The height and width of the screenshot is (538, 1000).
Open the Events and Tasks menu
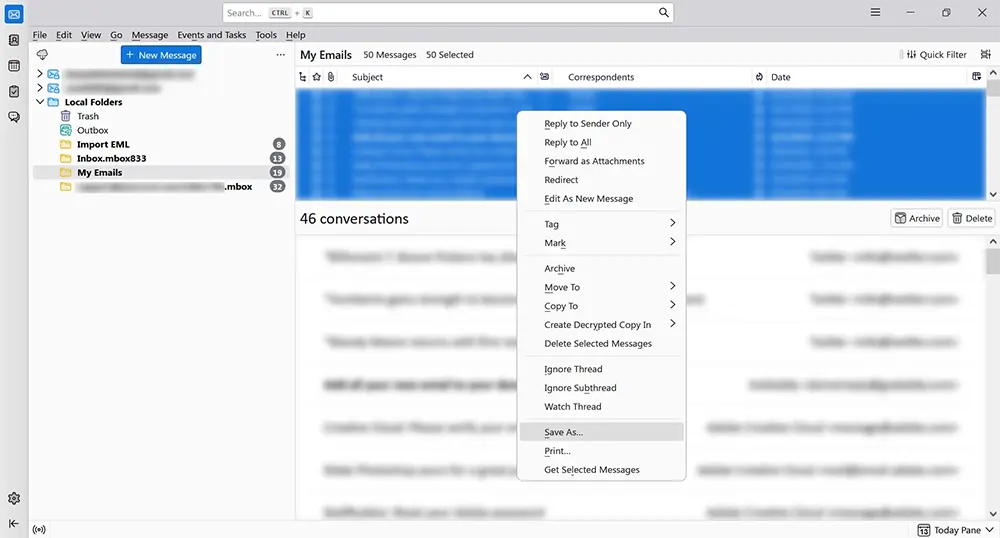212,35
